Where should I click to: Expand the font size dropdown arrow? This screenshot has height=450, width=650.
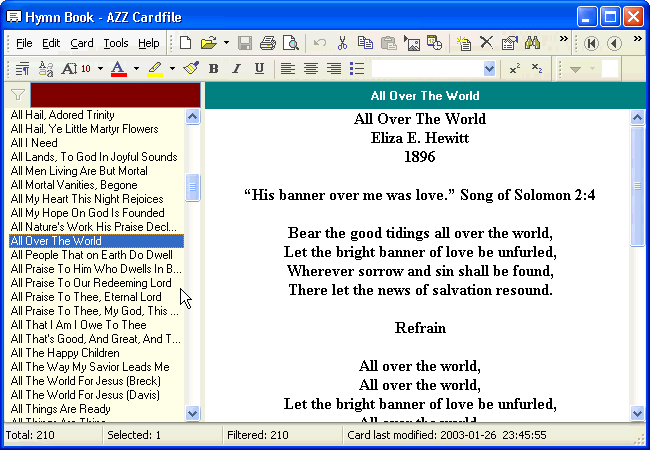pos(100,68)
